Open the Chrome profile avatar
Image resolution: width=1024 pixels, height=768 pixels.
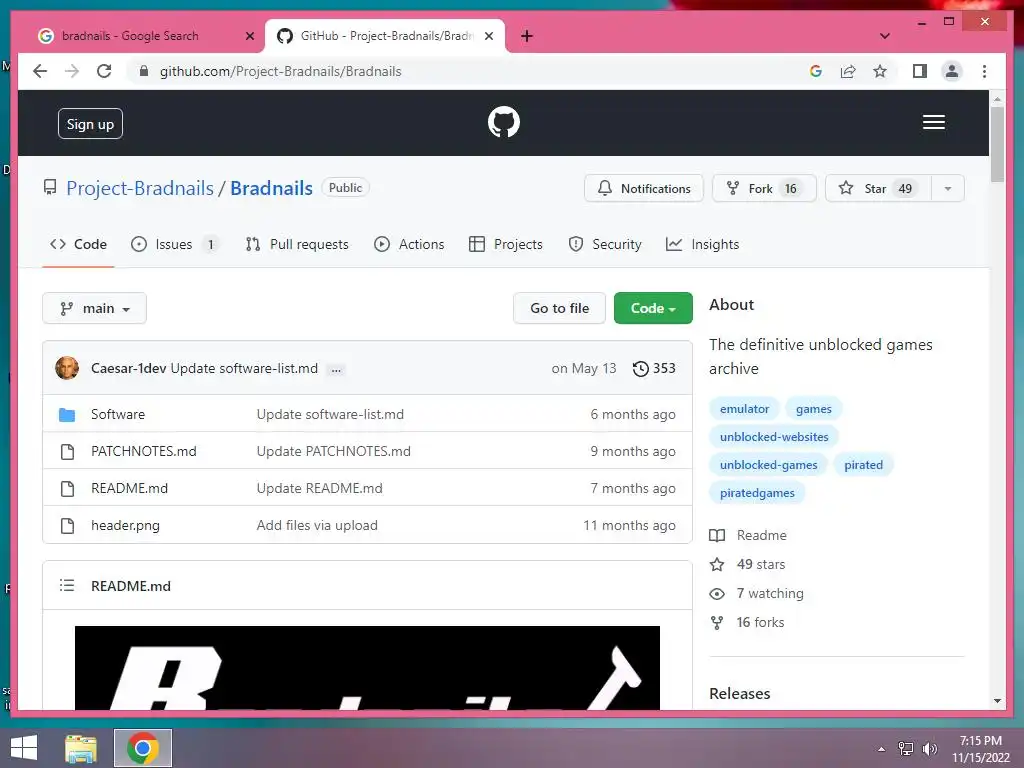tap(952, 71)
